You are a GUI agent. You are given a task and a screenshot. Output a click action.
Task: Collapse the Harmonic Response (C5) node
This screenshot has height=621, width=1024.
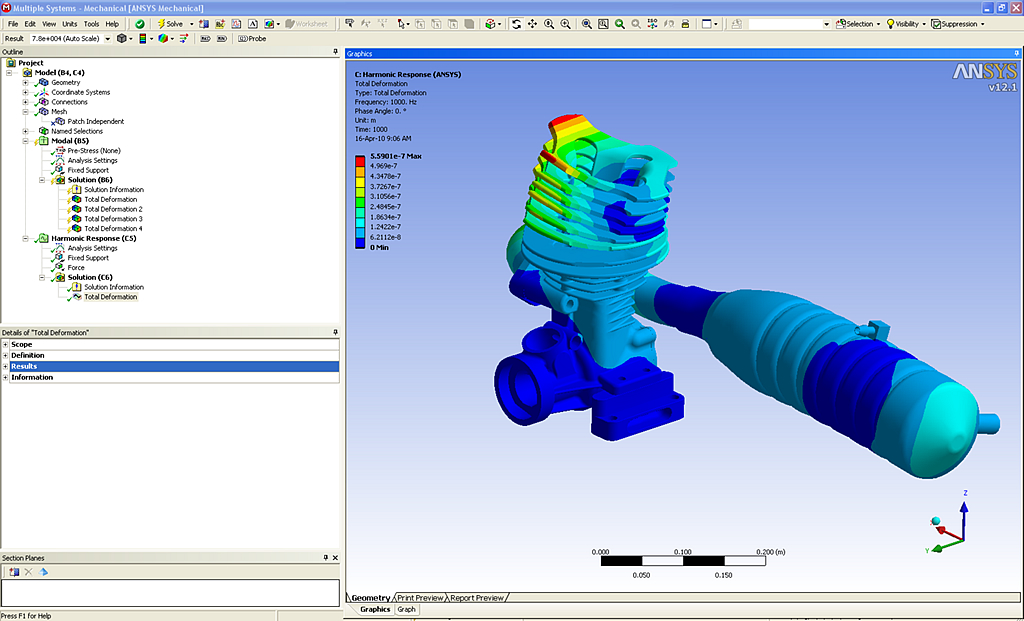coord(25,239)
